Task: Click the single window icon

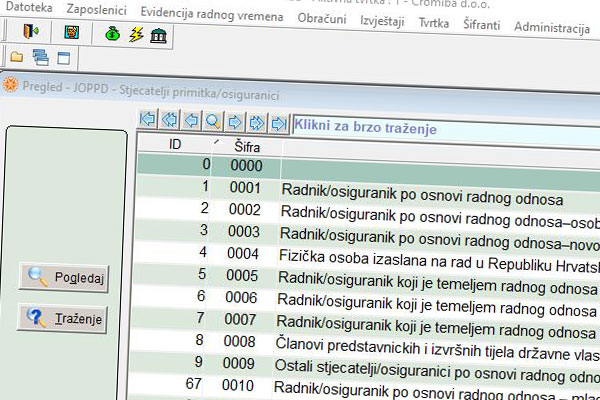Action: (64, 58)
